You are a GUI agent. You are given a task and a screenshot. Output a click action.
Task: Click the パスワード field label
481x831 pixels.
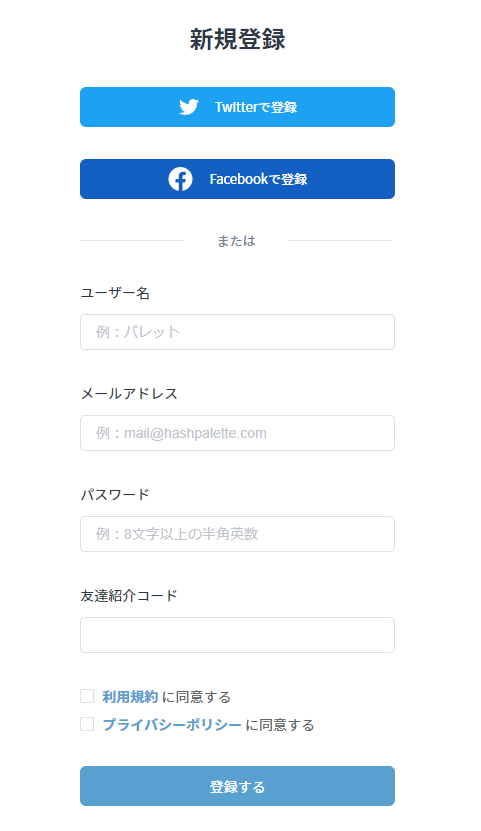pyautogui.click(x=115, y=494)
